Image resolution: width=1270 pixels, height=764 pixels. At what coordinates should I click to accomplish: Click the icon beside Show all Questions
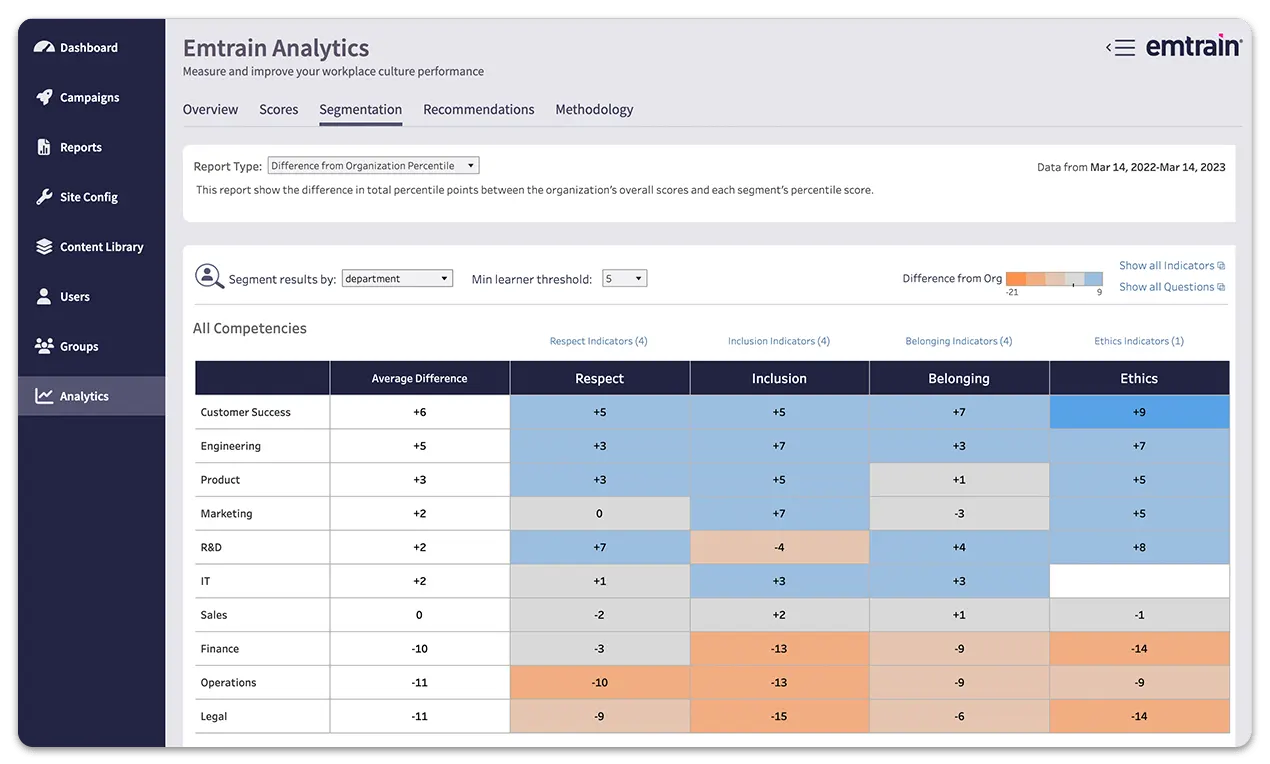[1221, 287]
